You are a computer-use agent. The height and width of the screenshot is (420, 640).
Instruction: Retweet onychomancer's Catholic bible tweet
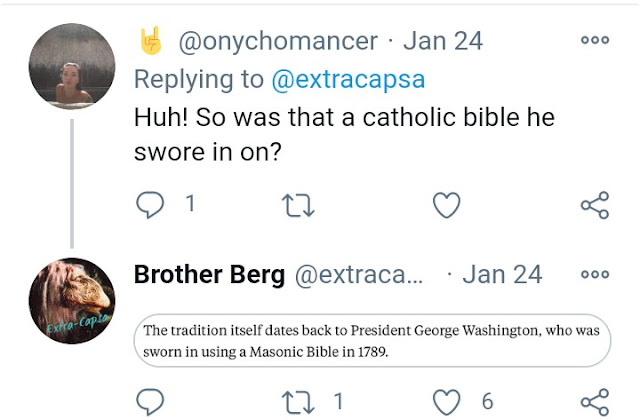(x=298, y=205)
